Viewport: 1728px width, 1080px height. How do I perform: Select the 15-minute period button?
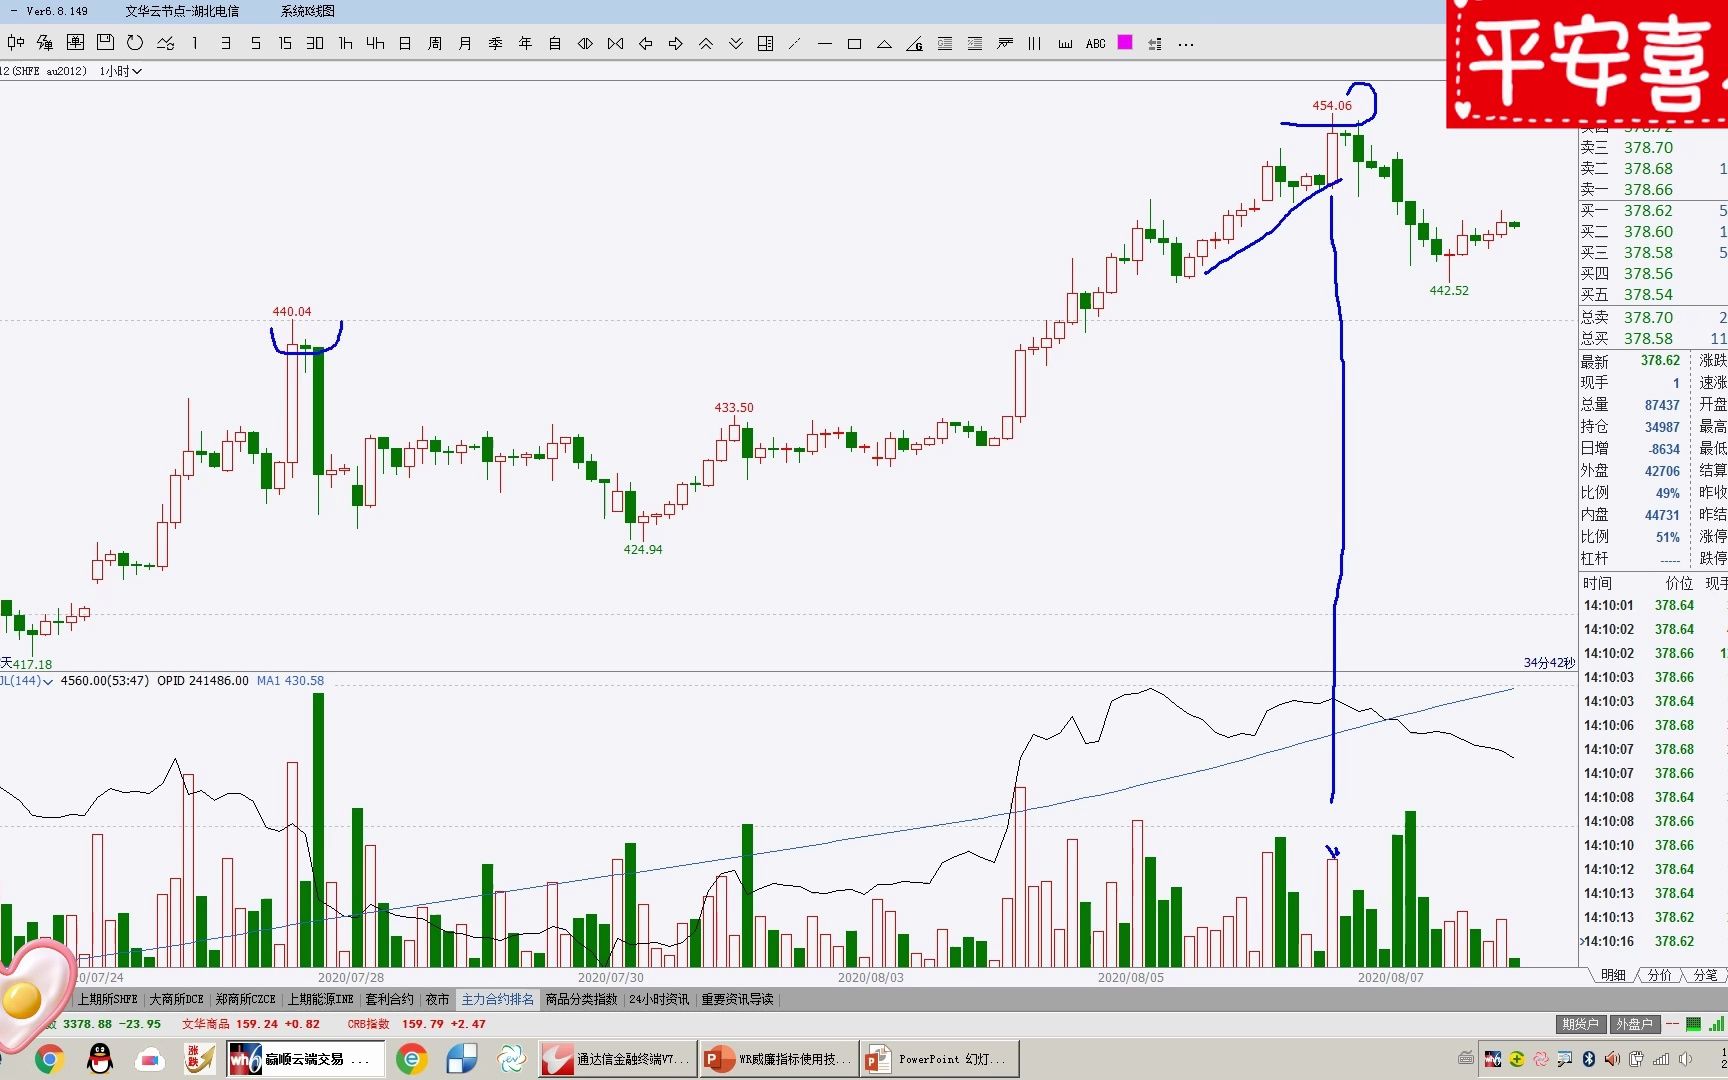pos(285,43)
